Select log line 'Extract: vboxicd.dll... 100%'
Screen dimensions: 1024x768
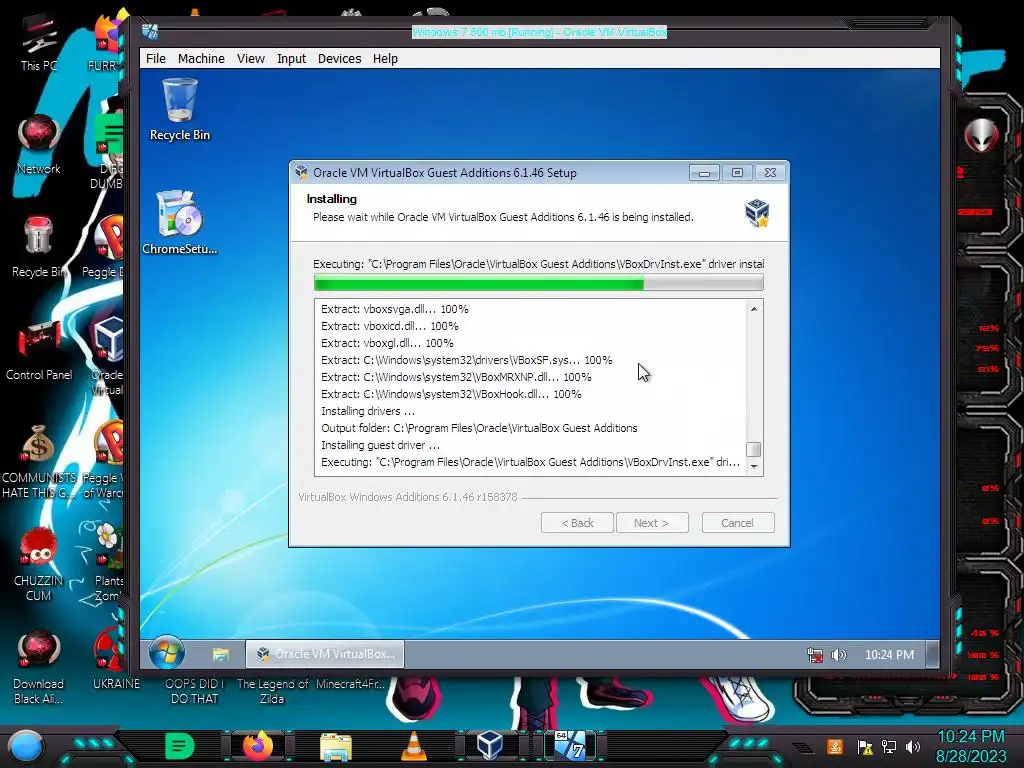[x=389, y=326]
